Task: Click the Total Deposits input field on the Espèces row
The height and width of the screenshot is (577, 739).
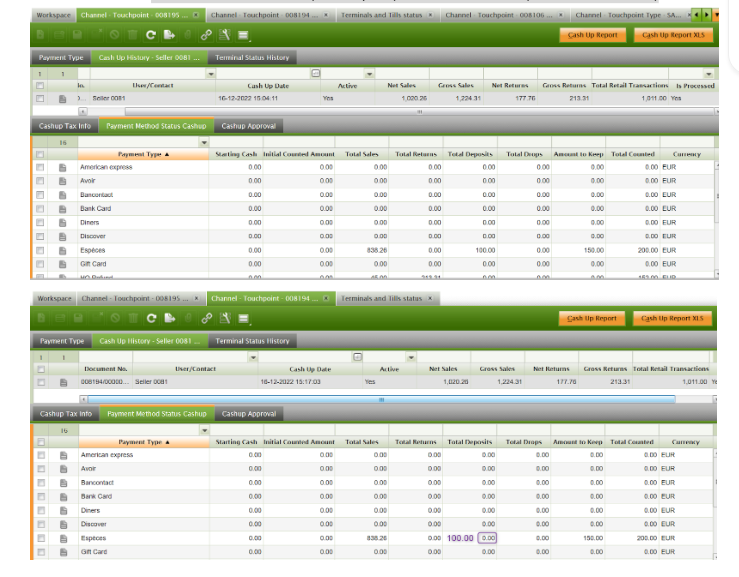Action: point(487,538)
